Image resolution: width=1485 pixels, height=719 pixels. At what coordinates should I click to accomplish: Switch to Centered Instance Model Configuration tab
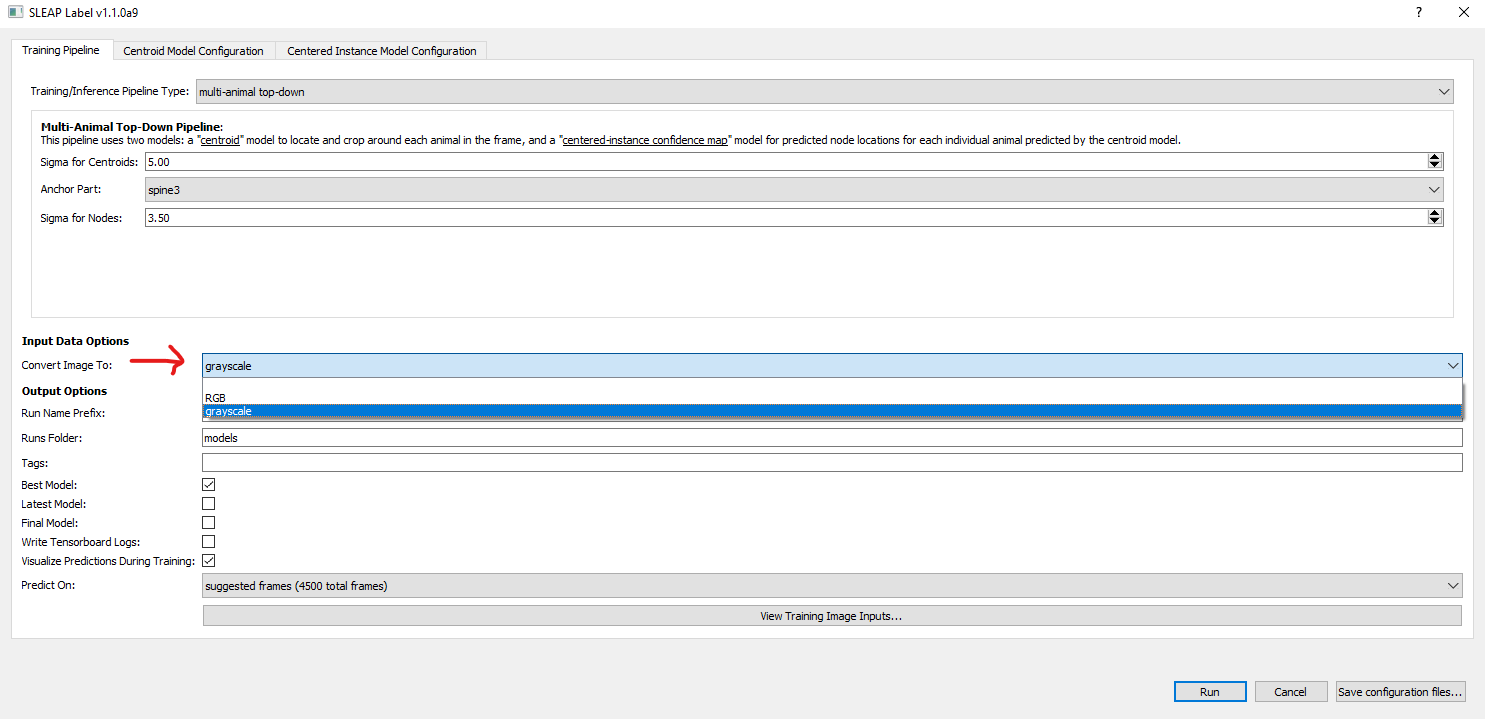click(380, 50)
